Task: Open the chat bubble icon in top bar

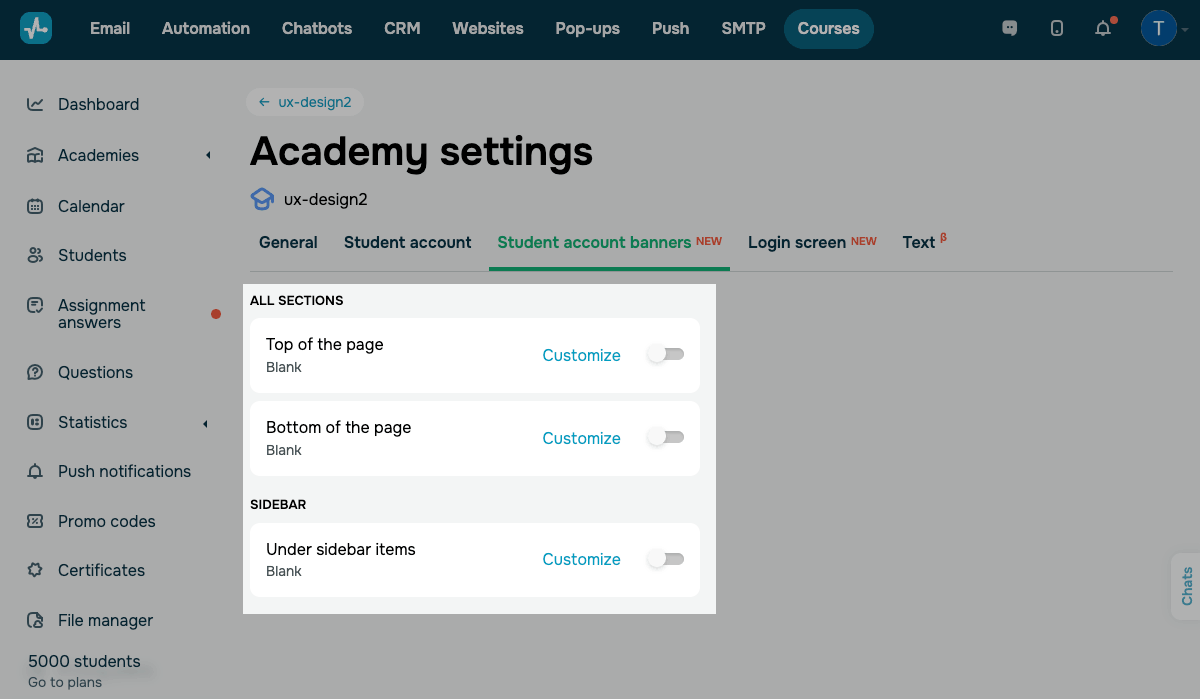Action: [1010, 29]
